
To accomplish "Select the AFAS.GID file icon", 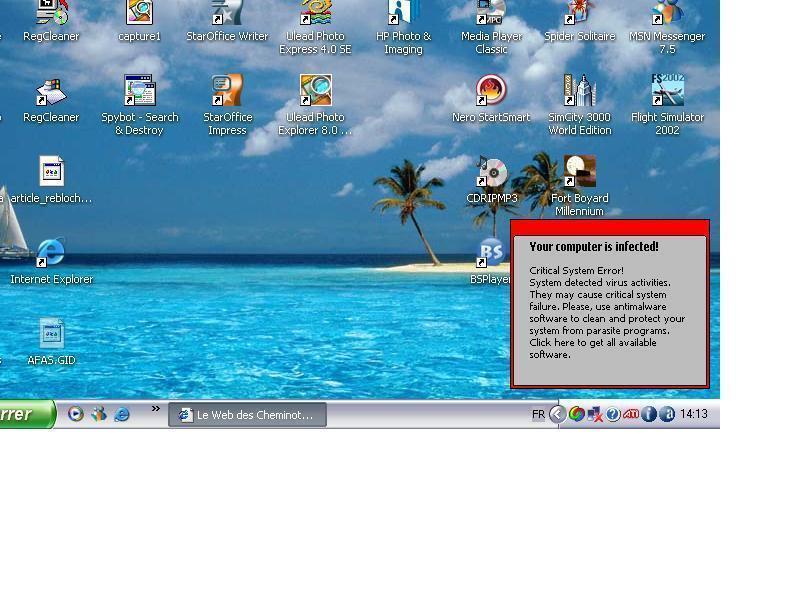I will (x=51, y=335).
